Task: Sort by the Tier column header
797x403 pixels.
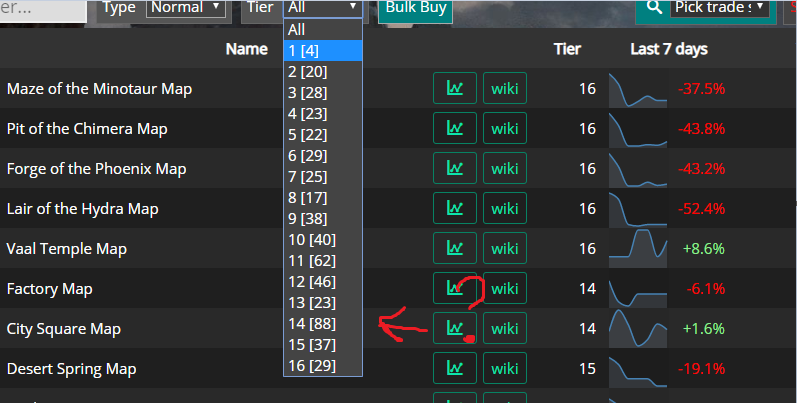Action: coord(567,49)
